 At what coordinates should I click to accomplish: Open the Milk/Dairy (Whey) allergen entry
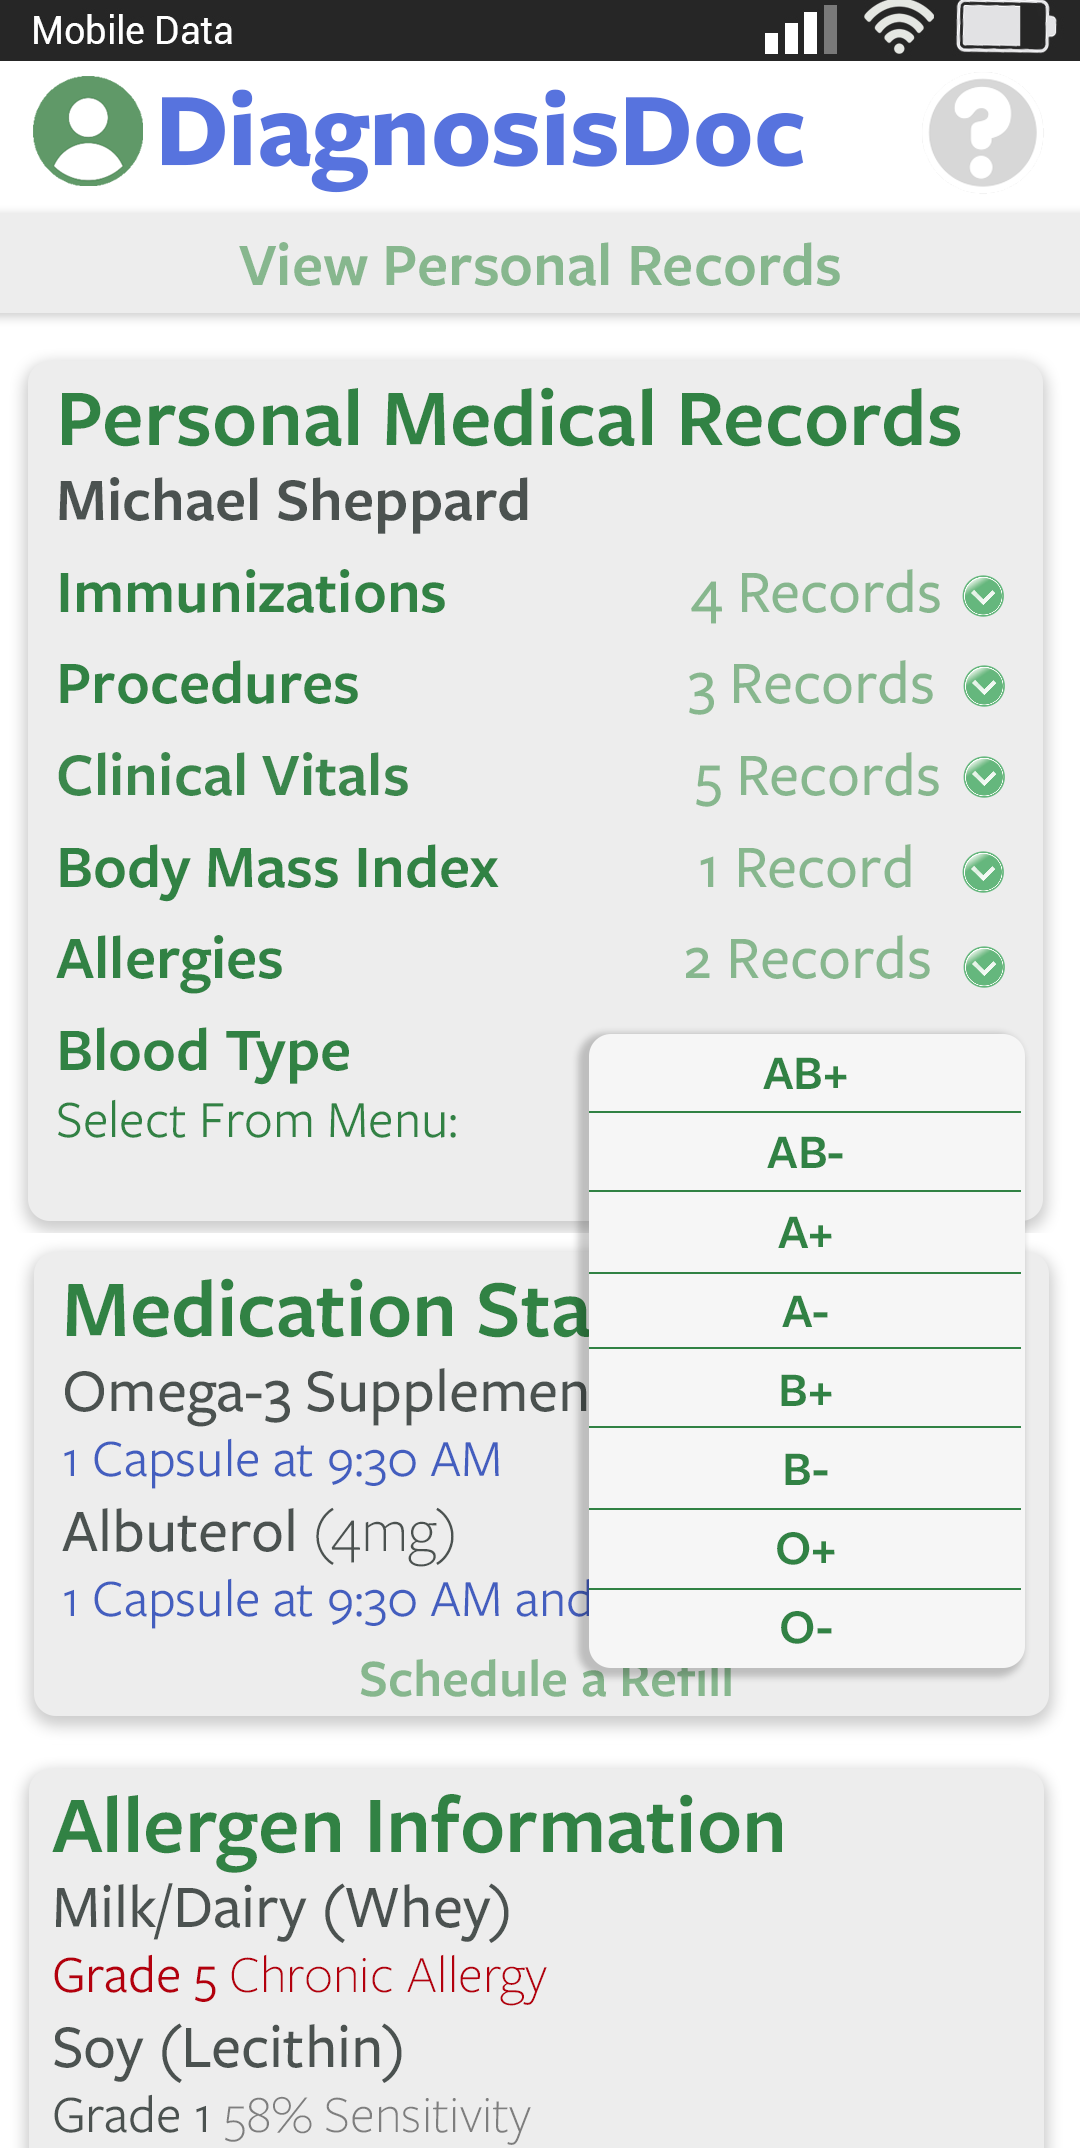pos(282,1908)
